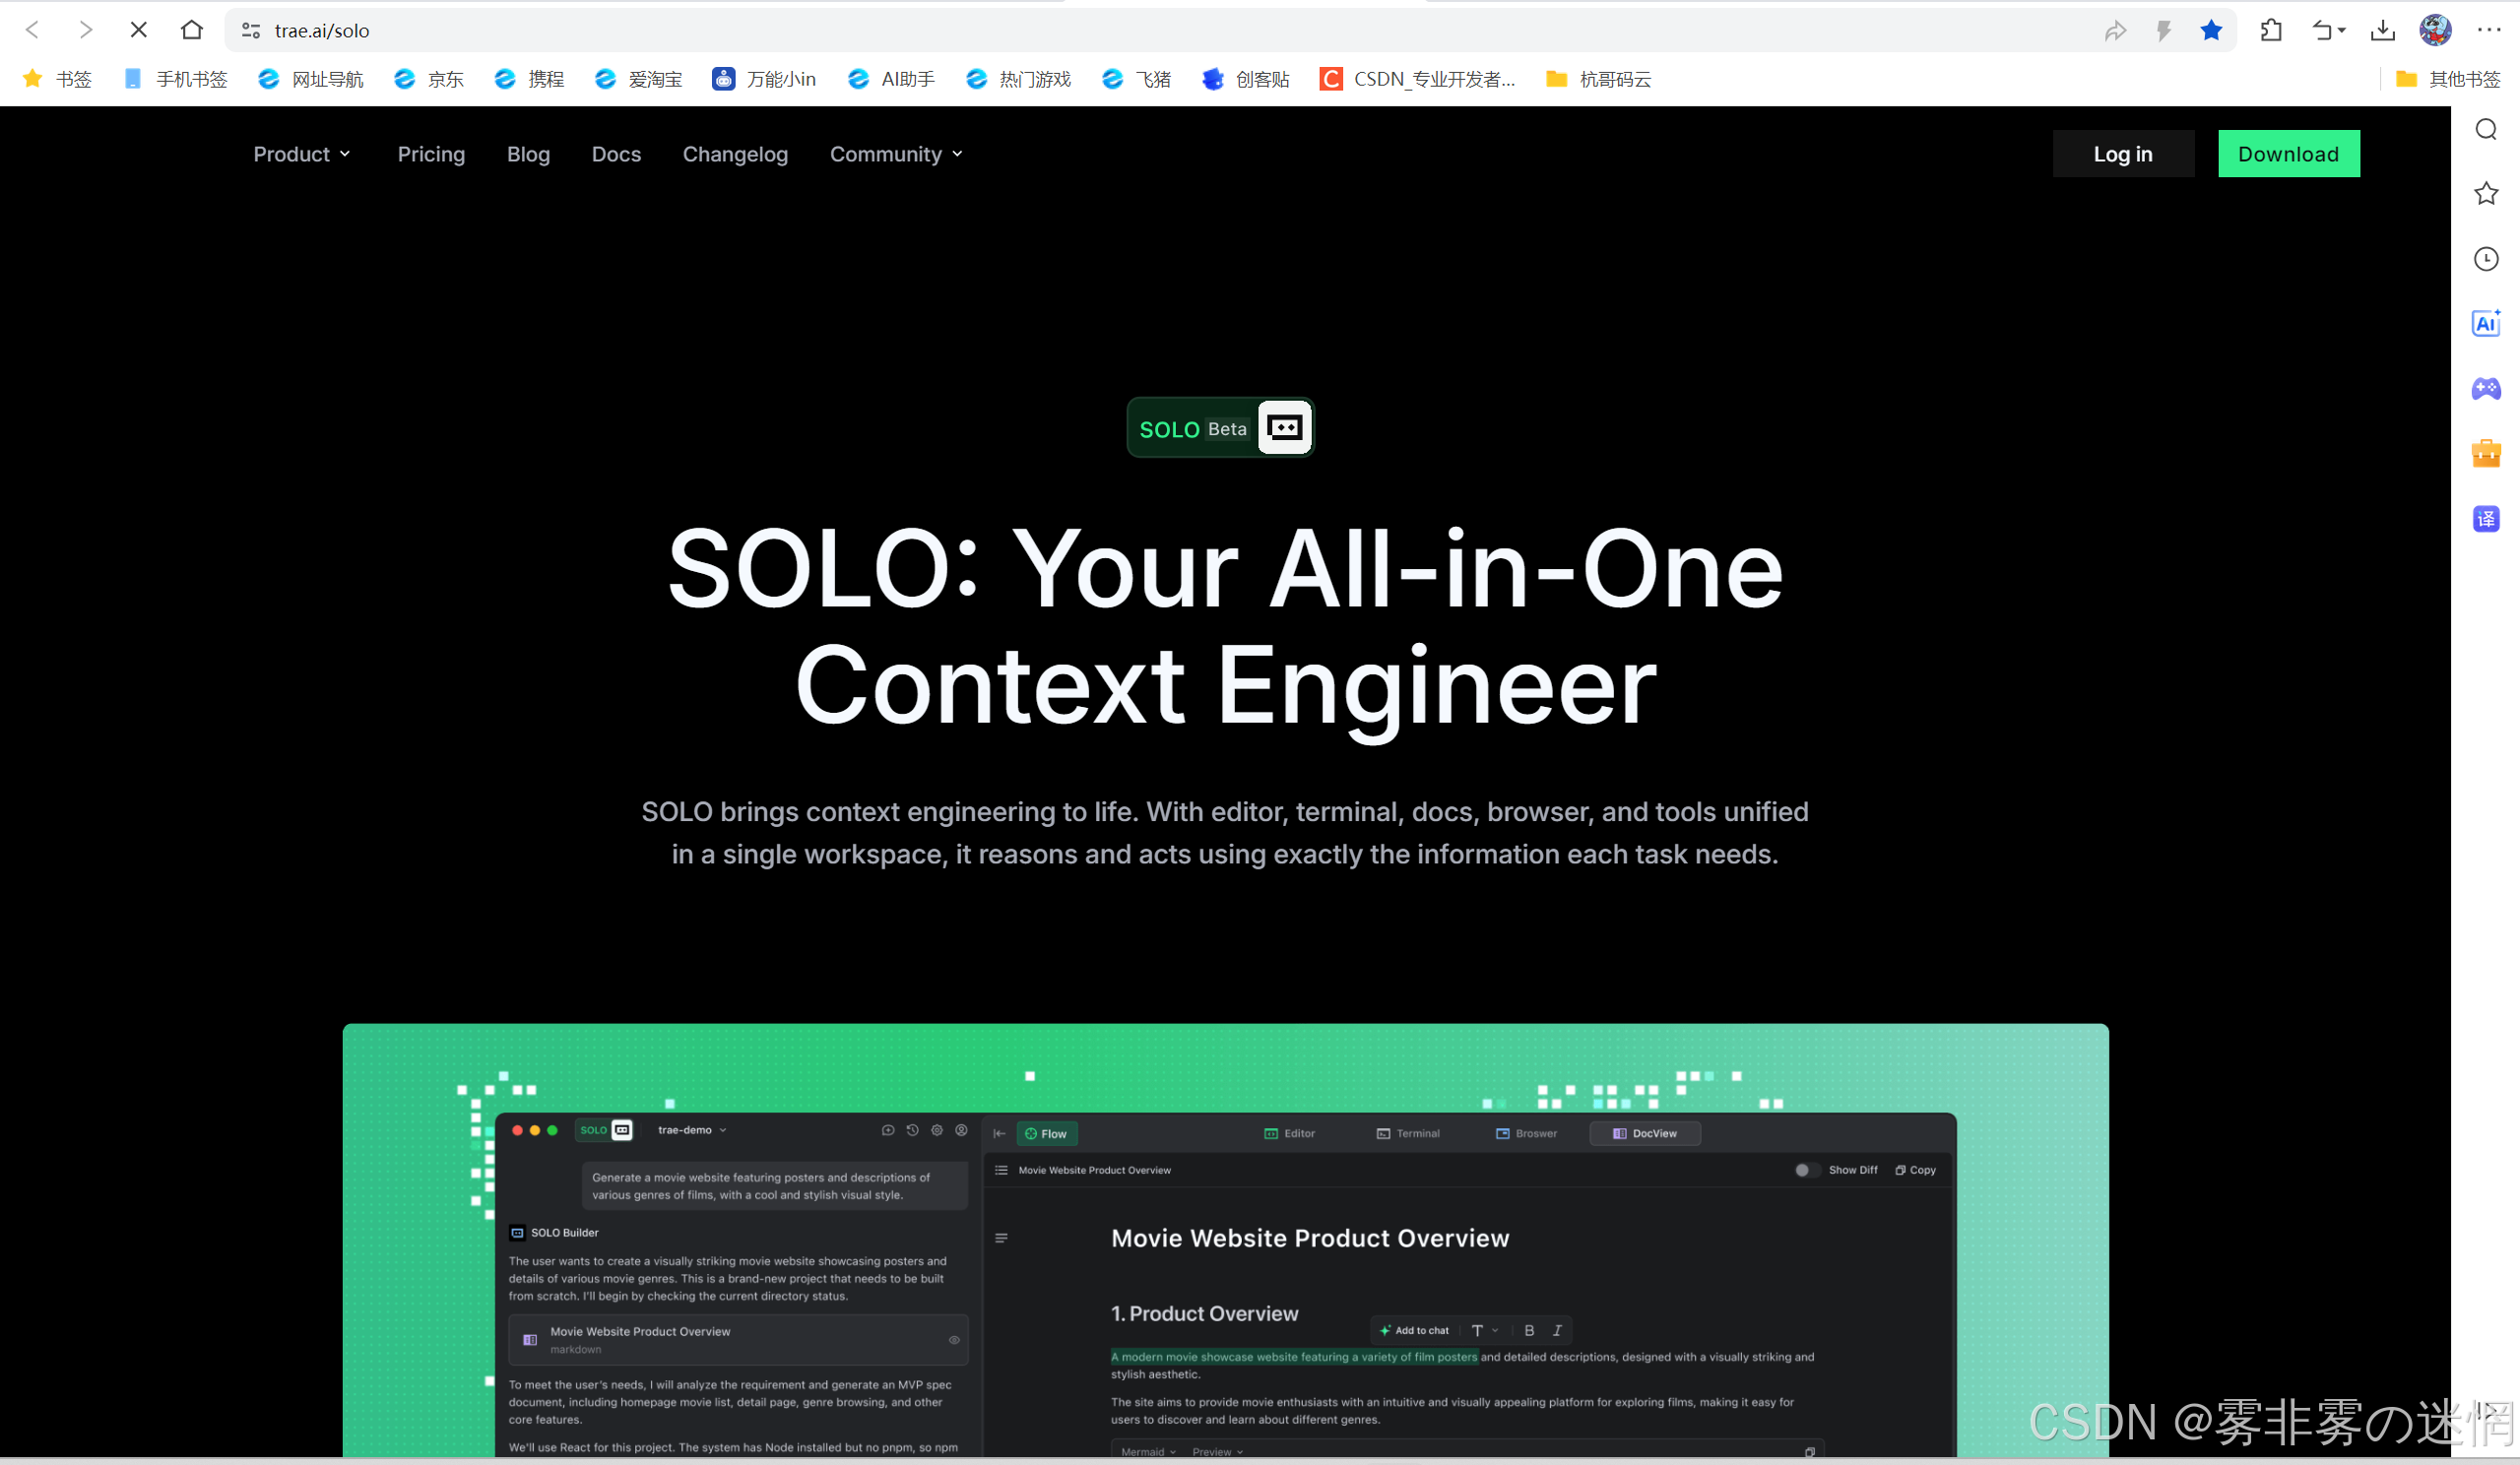The image size is (2520, 1465).
Task: Click the browser home icon
Action: (x=192, y=30)
